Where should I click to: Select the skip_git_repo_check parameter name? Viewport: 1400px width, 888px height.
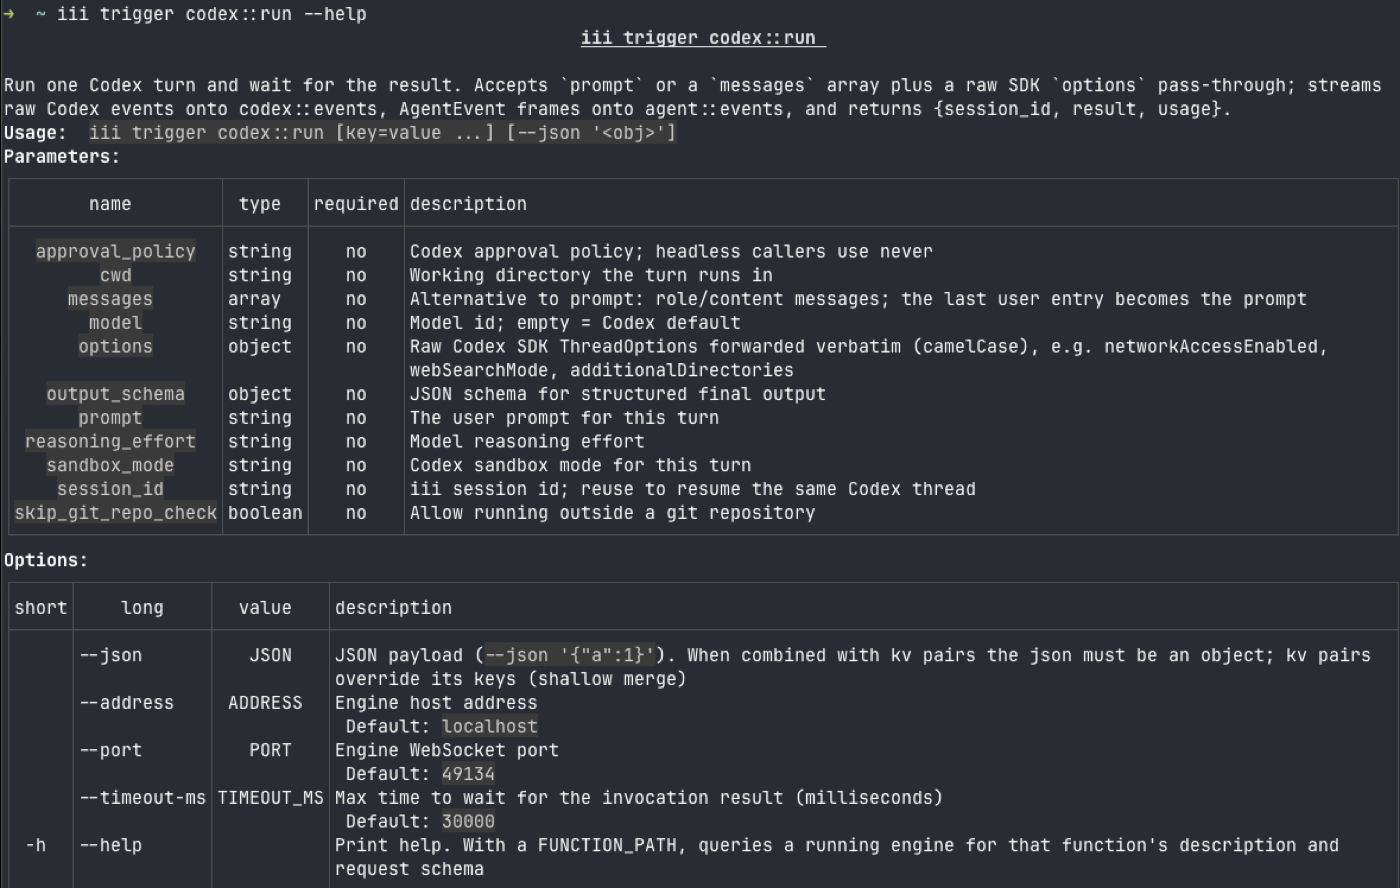[115, 513]
